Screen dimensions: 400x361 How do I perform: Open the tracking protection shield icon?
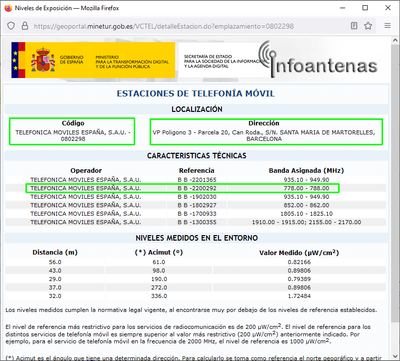tap(11, 26)
